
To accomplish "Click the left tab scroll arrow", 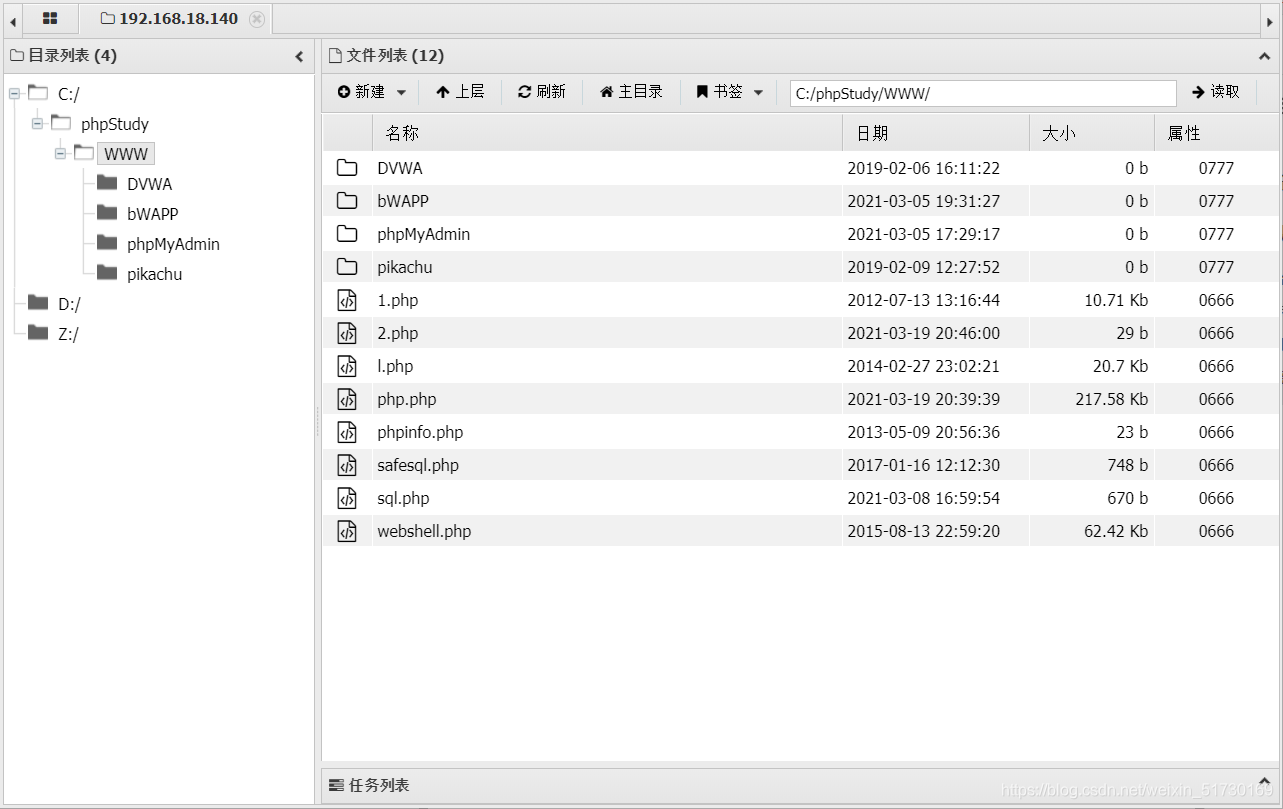I will [x=12, y=19].
